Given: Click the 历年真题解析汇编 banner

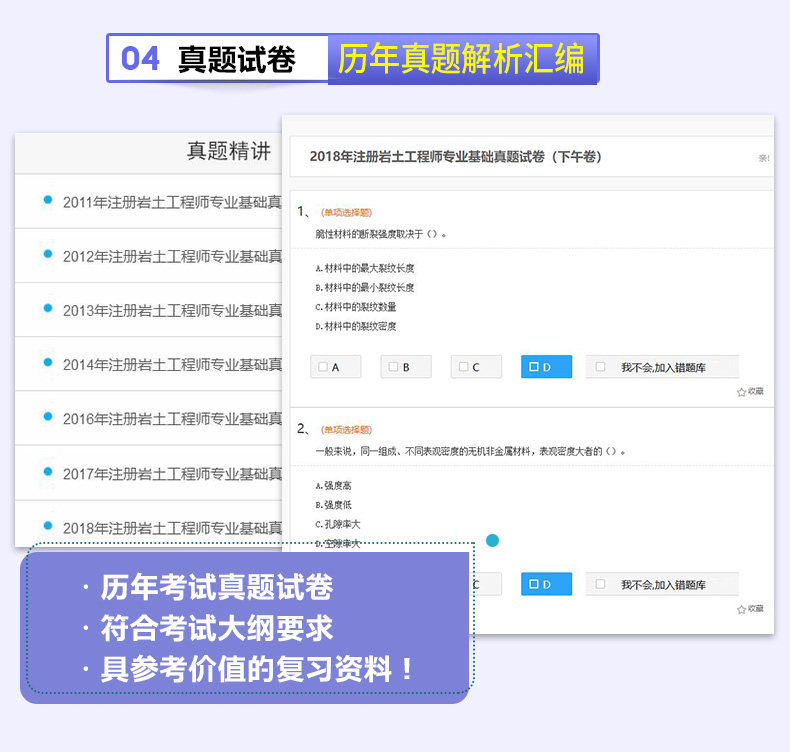Looking at the screenshot, I should pyautogui.click(x=463, y=58).
